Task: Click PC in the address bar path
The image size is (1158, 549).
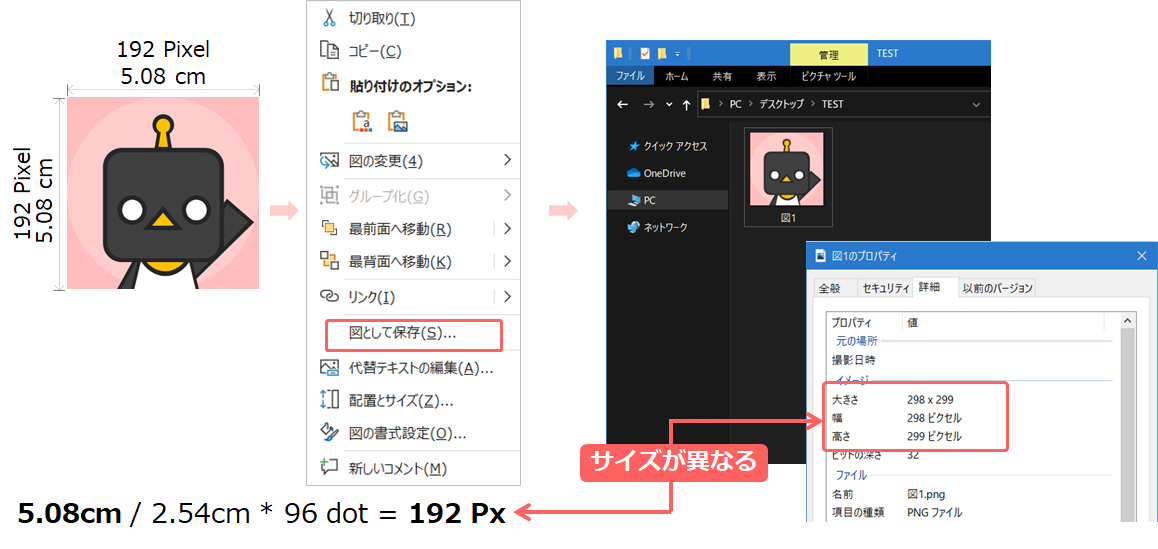Action: click(x=735, y=104)
